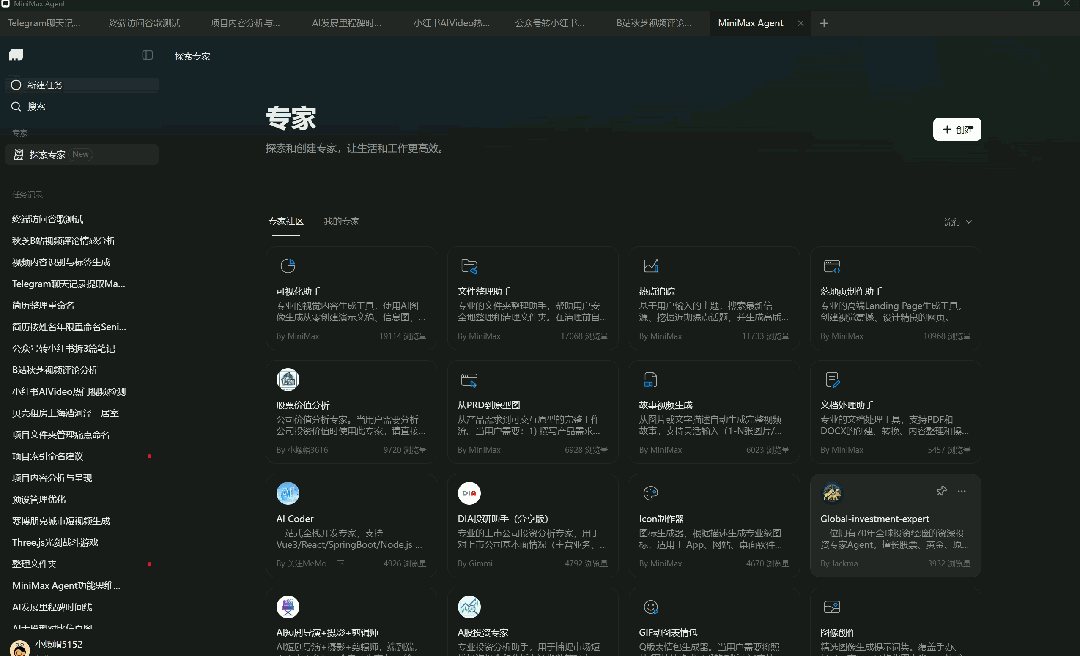Click the Icon maker palette icon
The width and height of the screenshot is (1080, 656).
tap(651, 493)
